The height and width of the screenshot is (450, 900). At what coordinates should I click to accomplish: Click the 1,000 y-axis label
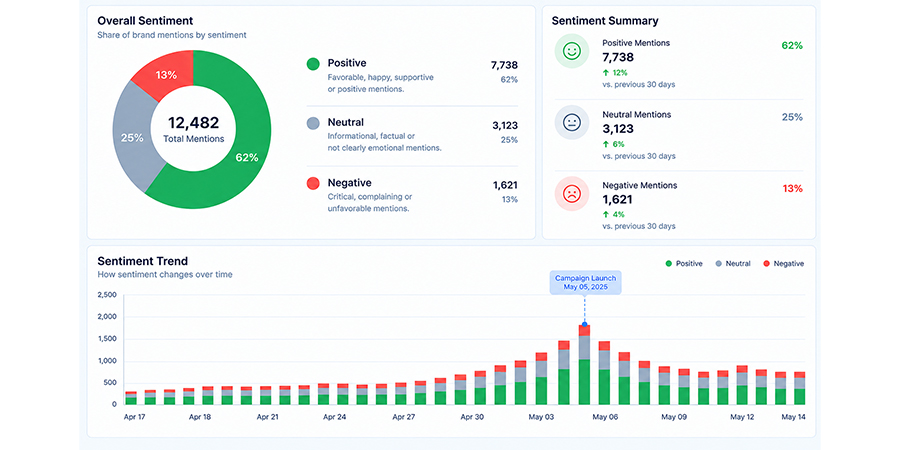click(107, 362)
